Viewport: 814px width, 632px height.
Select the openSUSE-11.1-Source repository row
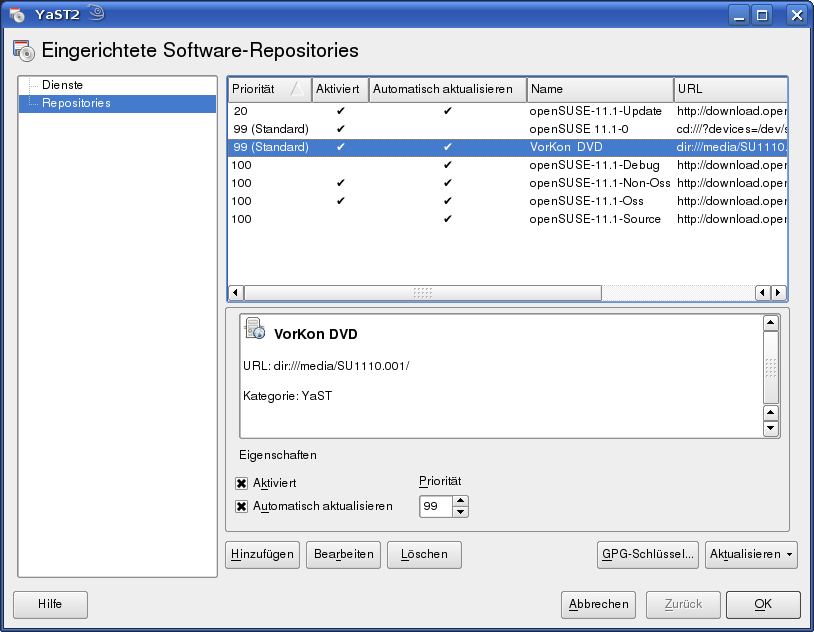pyautogui.click(x=508, y=219)
